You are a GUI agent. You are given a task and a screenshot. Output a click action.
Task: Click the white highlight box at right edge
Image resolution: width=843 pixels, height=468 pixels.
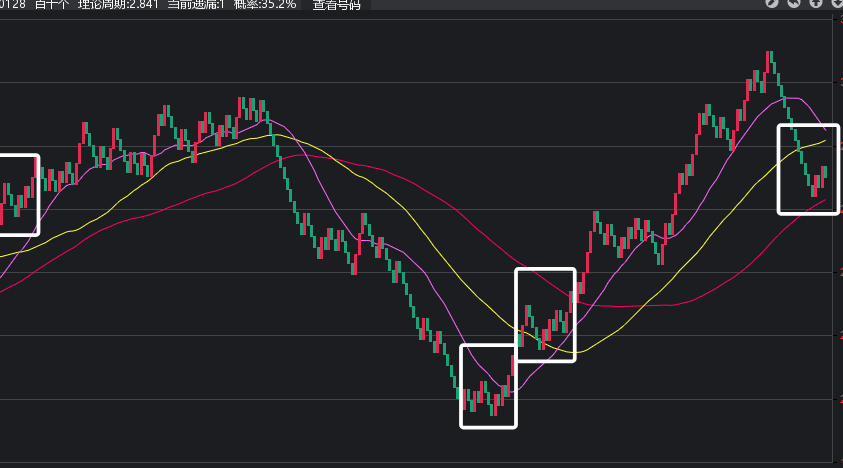pos(808,168)
